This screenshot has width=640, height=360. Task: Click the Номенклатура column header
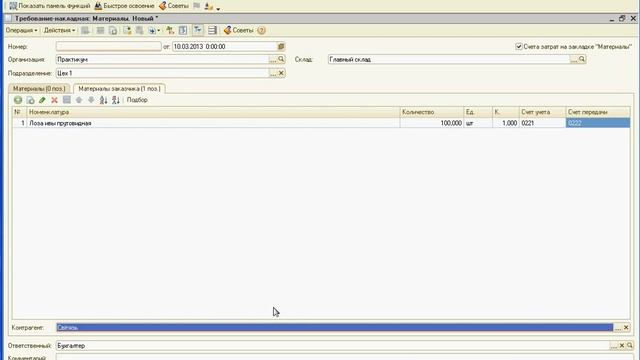(x=213, y=112)
